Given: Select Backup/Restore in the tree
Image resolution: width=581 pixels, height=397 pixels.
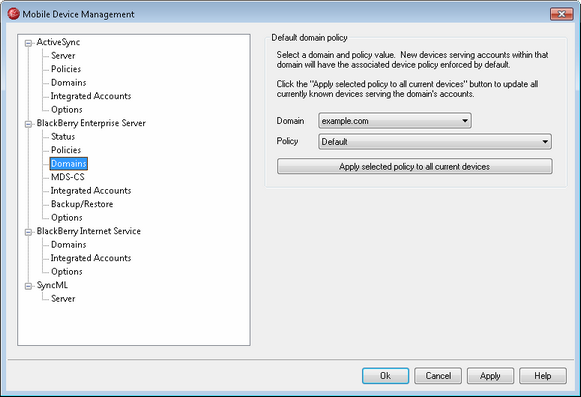Looking at the screenshot, I should 82,204.
